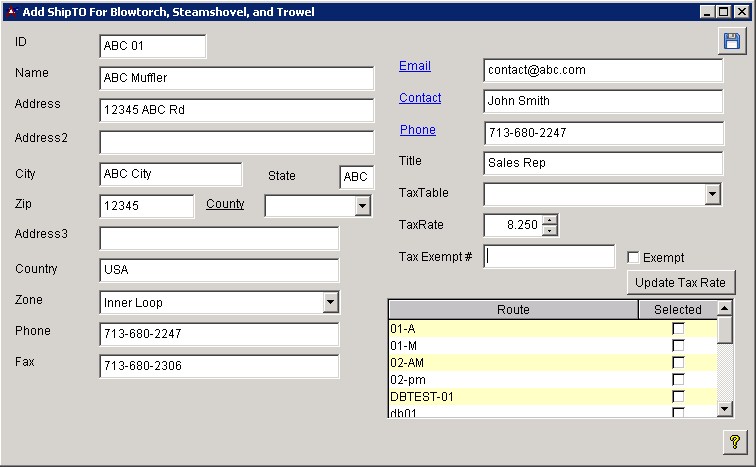
Task: Click the Selected column header
Action: [x=677, y=310]
